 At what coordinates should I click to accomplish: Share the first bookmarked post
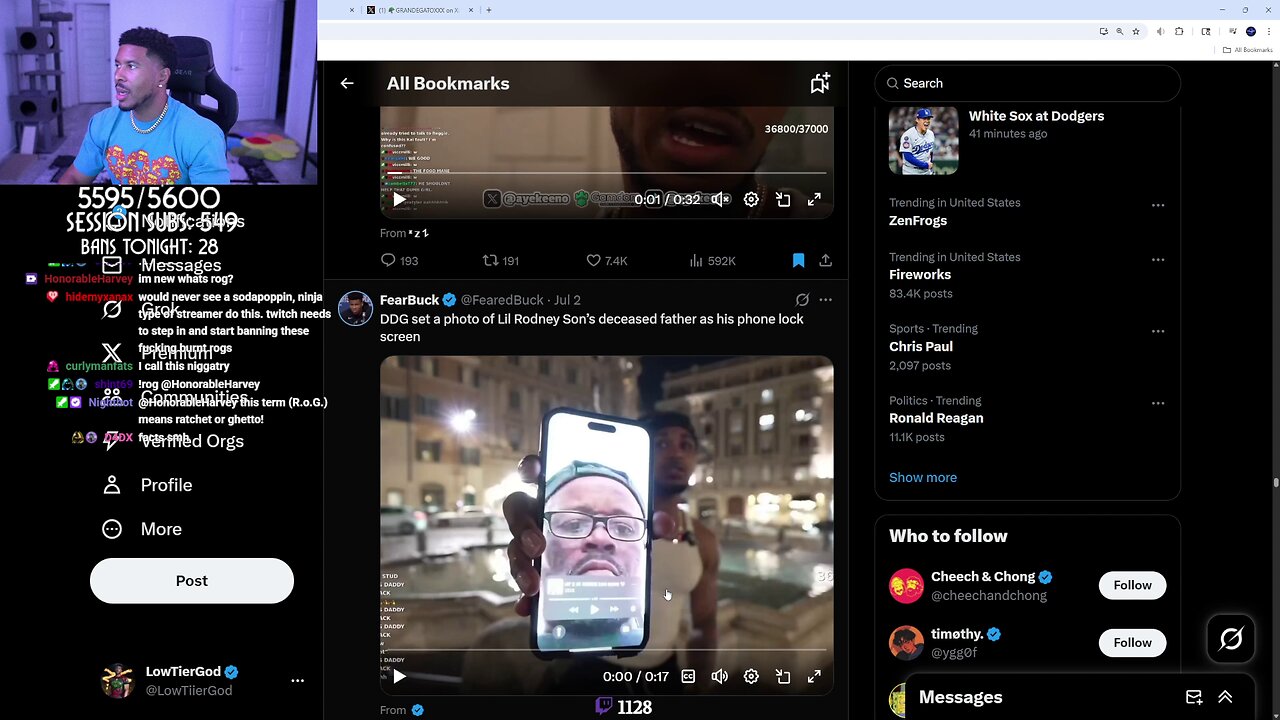(825, 261)
